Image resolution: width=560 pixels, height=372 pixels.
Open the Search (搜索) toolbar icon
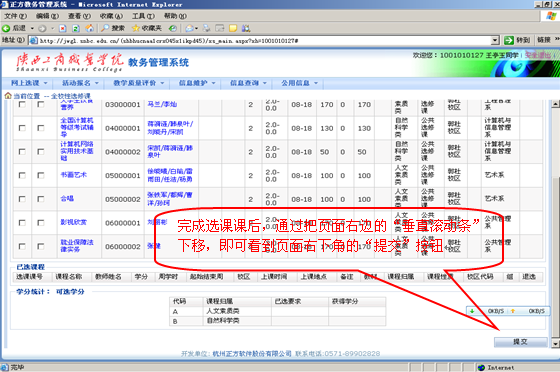click(x=105, y=28)
